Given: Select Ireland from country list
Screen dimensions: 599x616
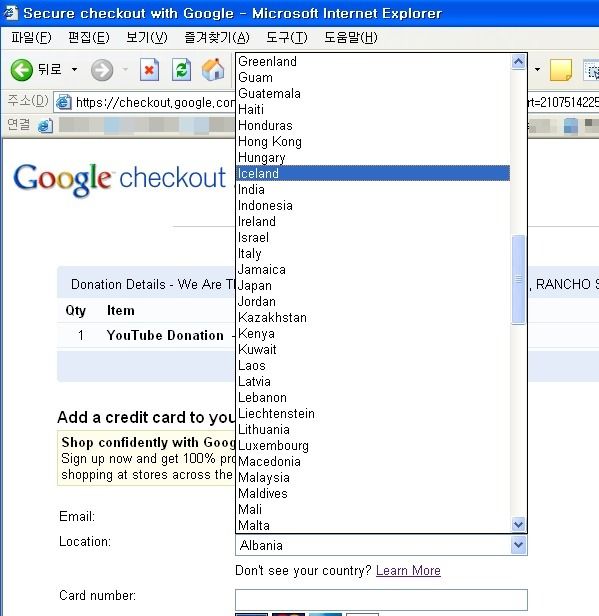Looking at the screenshot, I should [x=373, y=222].
